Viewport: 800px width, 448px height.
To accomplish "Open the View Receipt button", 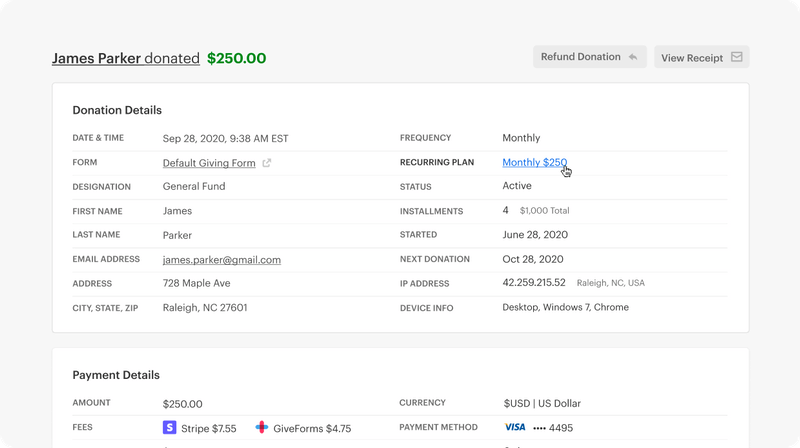I will (x=701, y=57).
